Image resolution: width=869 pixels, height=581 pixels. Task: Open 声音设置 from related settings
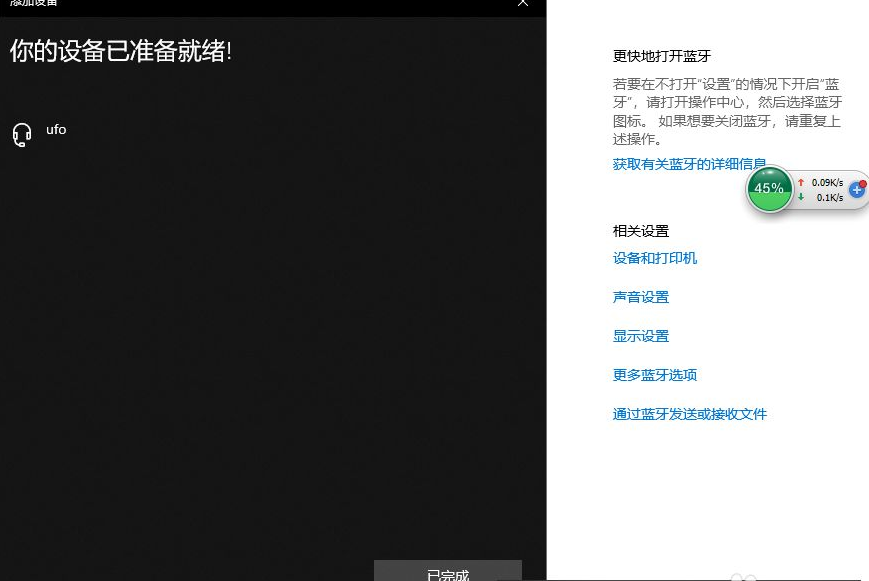tap(641, 297)
